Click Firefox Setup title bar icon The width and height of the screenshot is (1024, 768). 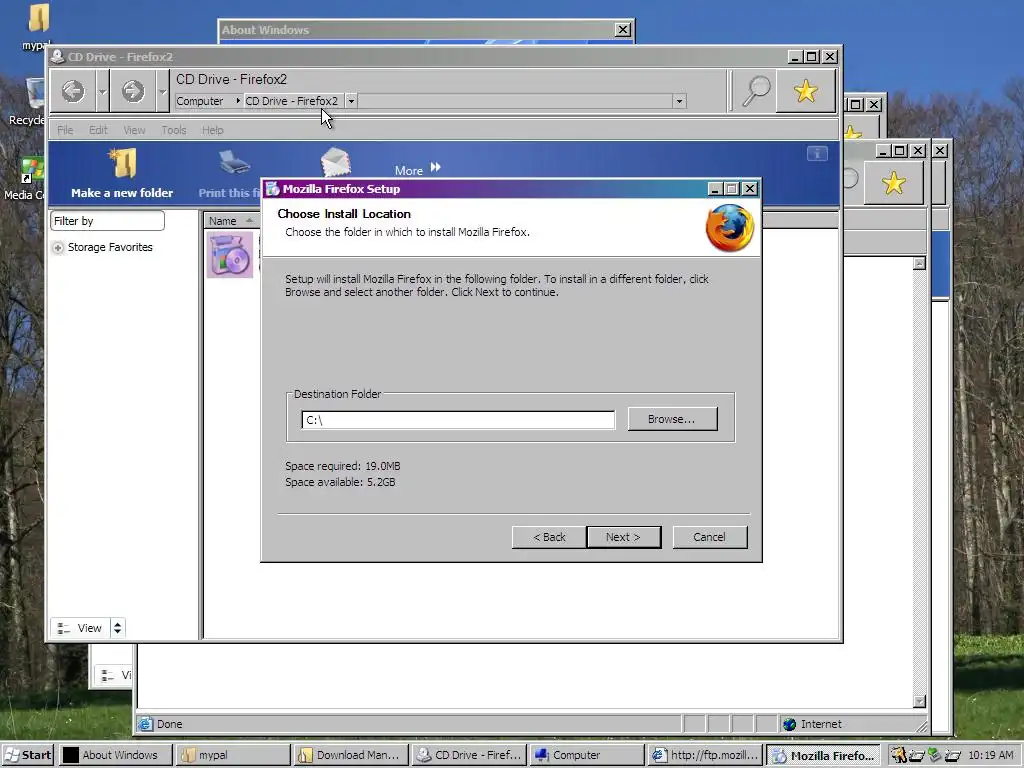click(x=273, y=189)
